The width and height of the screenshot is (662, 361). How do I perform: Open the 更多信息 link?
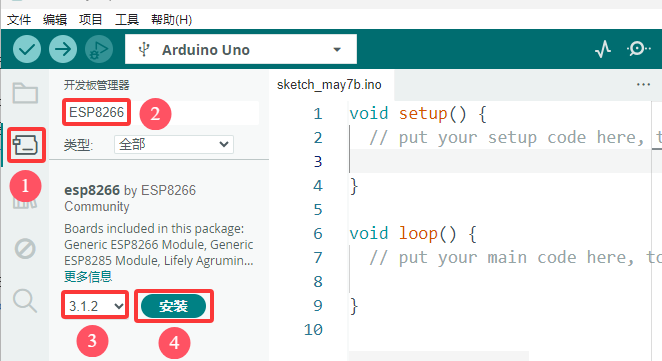[88, 277]
